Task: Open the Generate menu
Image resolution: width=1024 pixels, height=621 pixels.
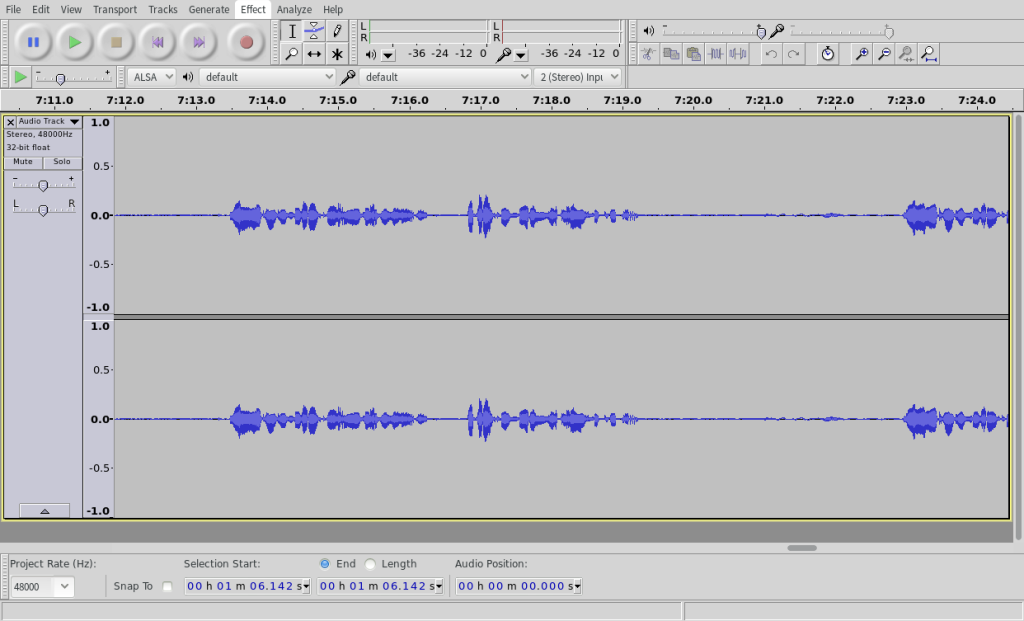Action: pos(209,10)
